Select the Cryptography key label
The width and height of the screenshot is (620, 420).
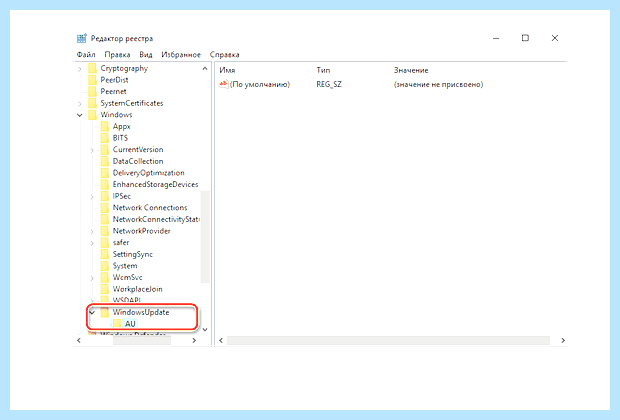coord(124,68)
